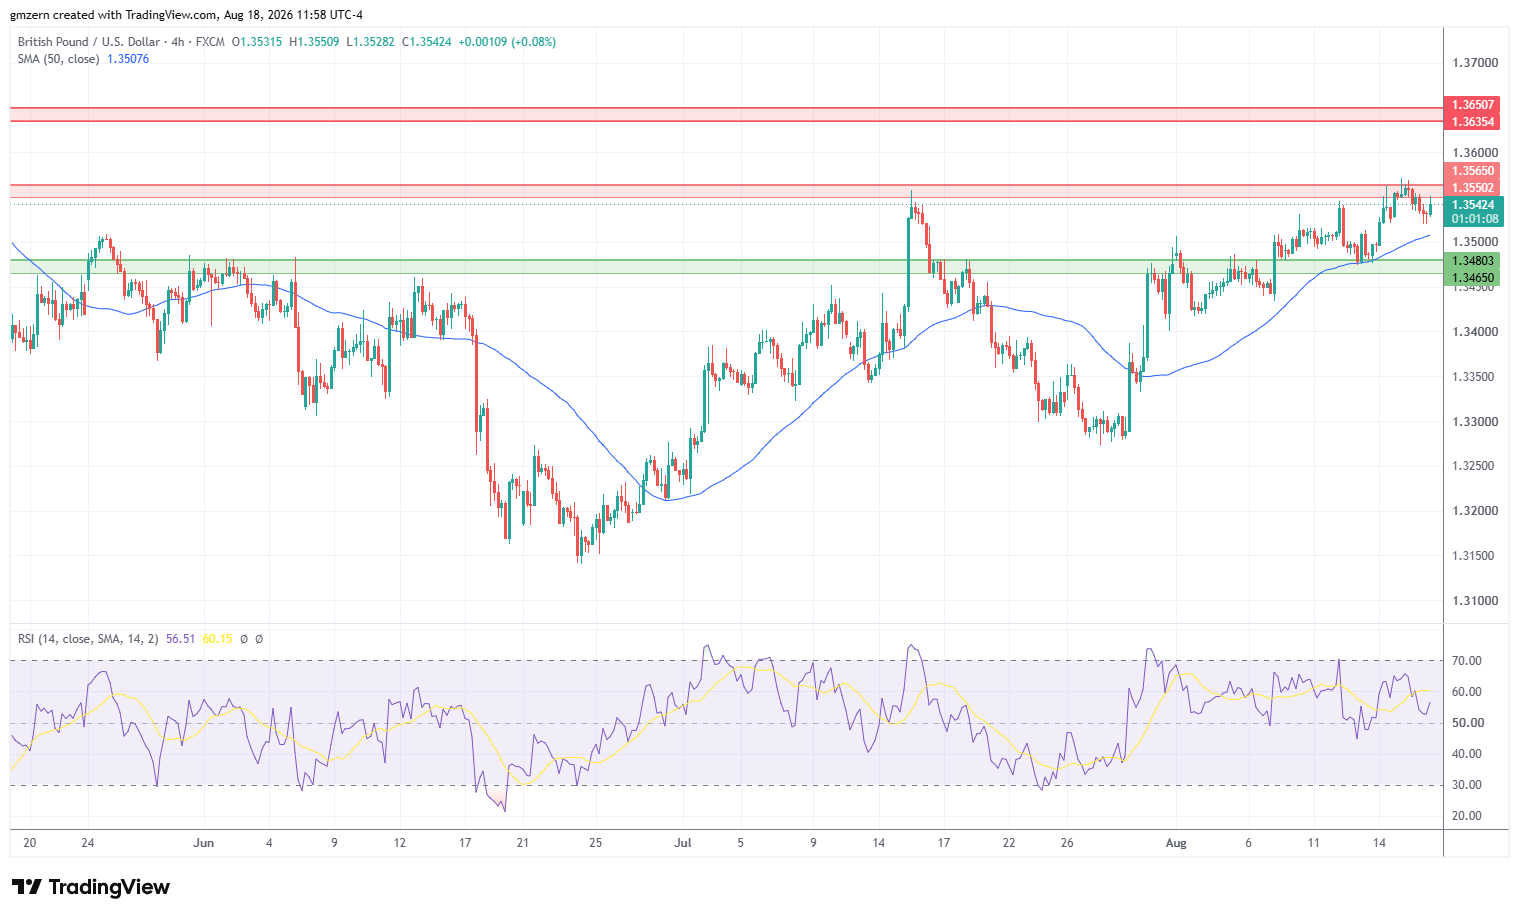Click the price change +0.00109 (+0.08%)
1519x917 pixels.
pos(507,42)
